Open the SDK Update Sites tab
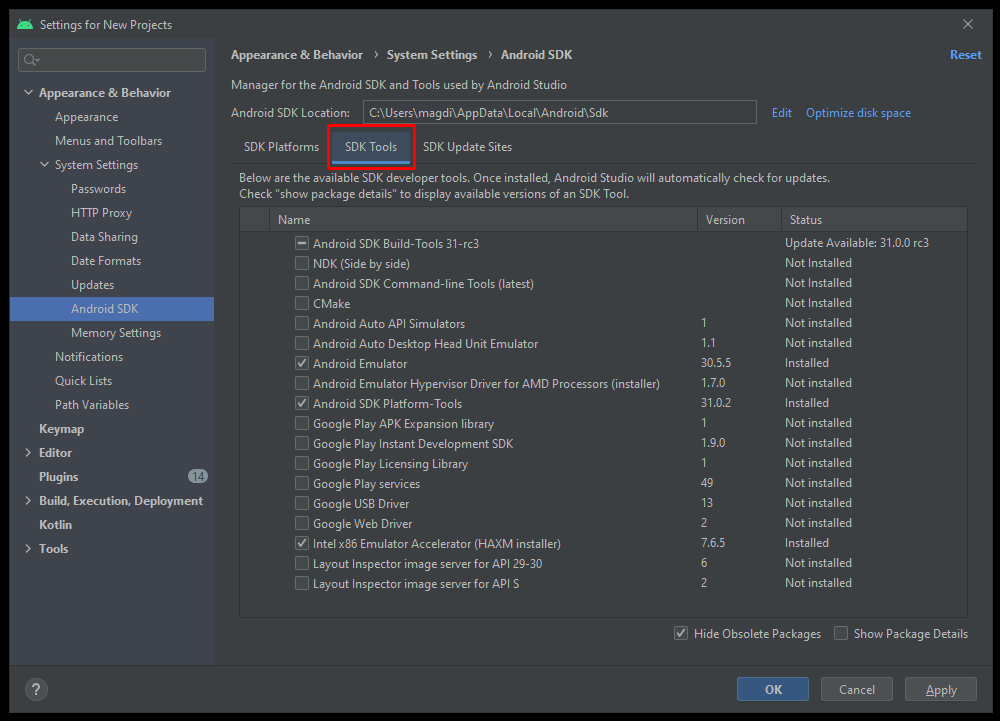This screenshot has width=1000, height=721. pyautogui.click(x=467, y=147)
